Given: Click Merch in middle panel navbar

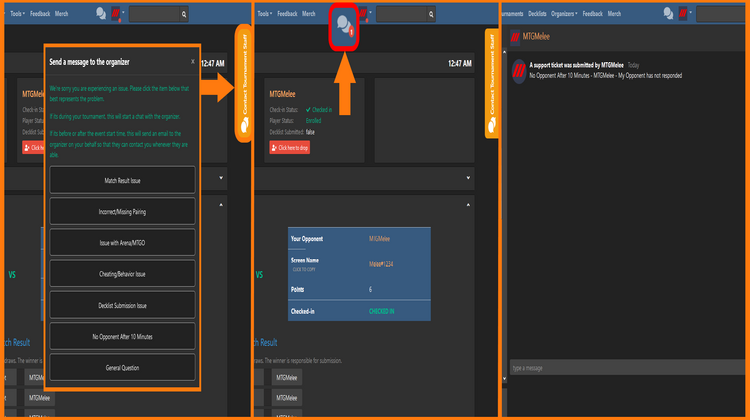Looking at the screenshot, I should pyautogui.click(x=309, y=14).
